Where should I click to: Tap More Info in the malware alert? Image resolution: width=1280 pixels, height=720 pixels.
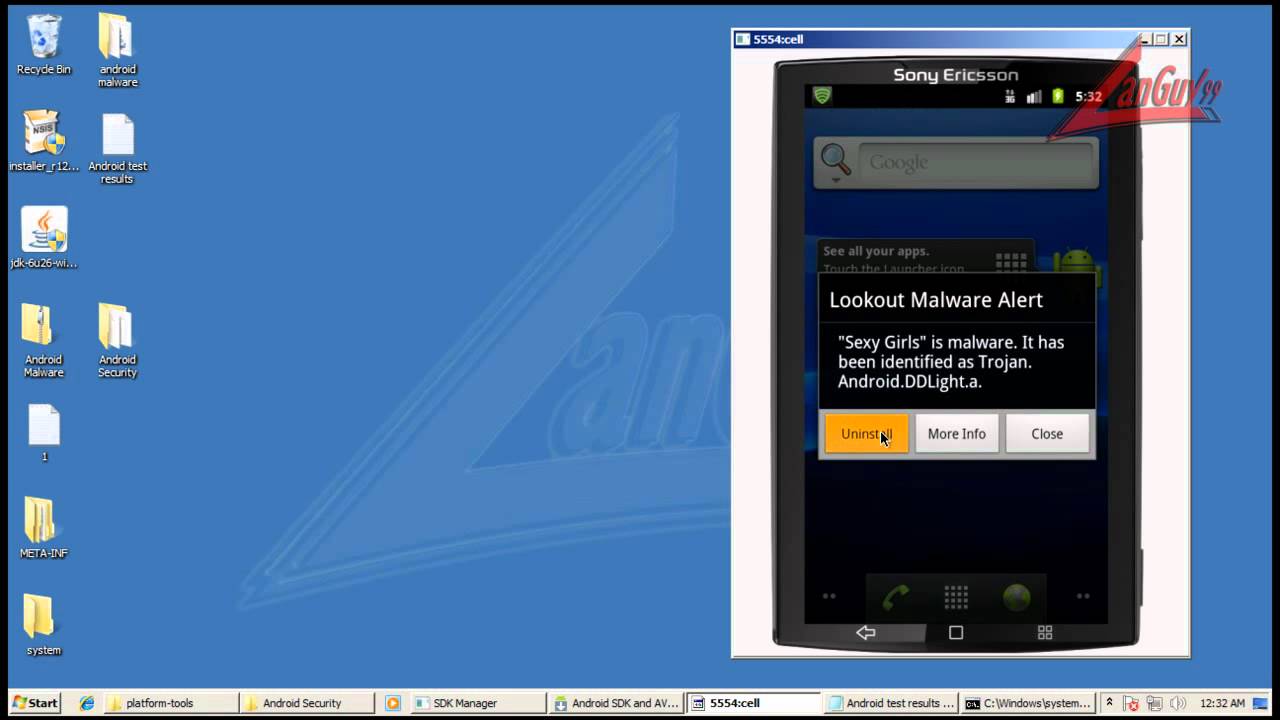(x=957, y=434)
